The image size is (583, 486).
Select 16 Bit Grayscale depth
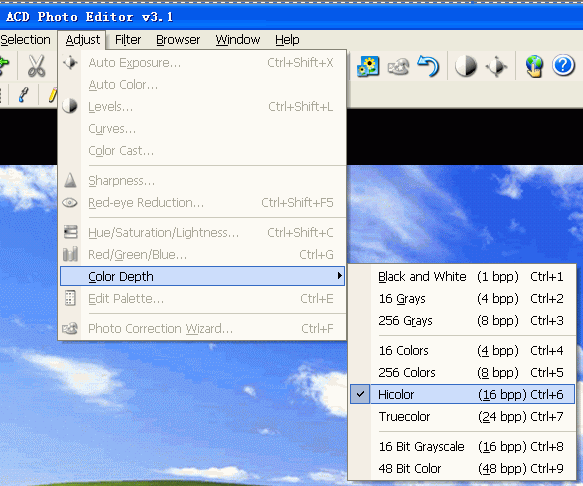463,446
